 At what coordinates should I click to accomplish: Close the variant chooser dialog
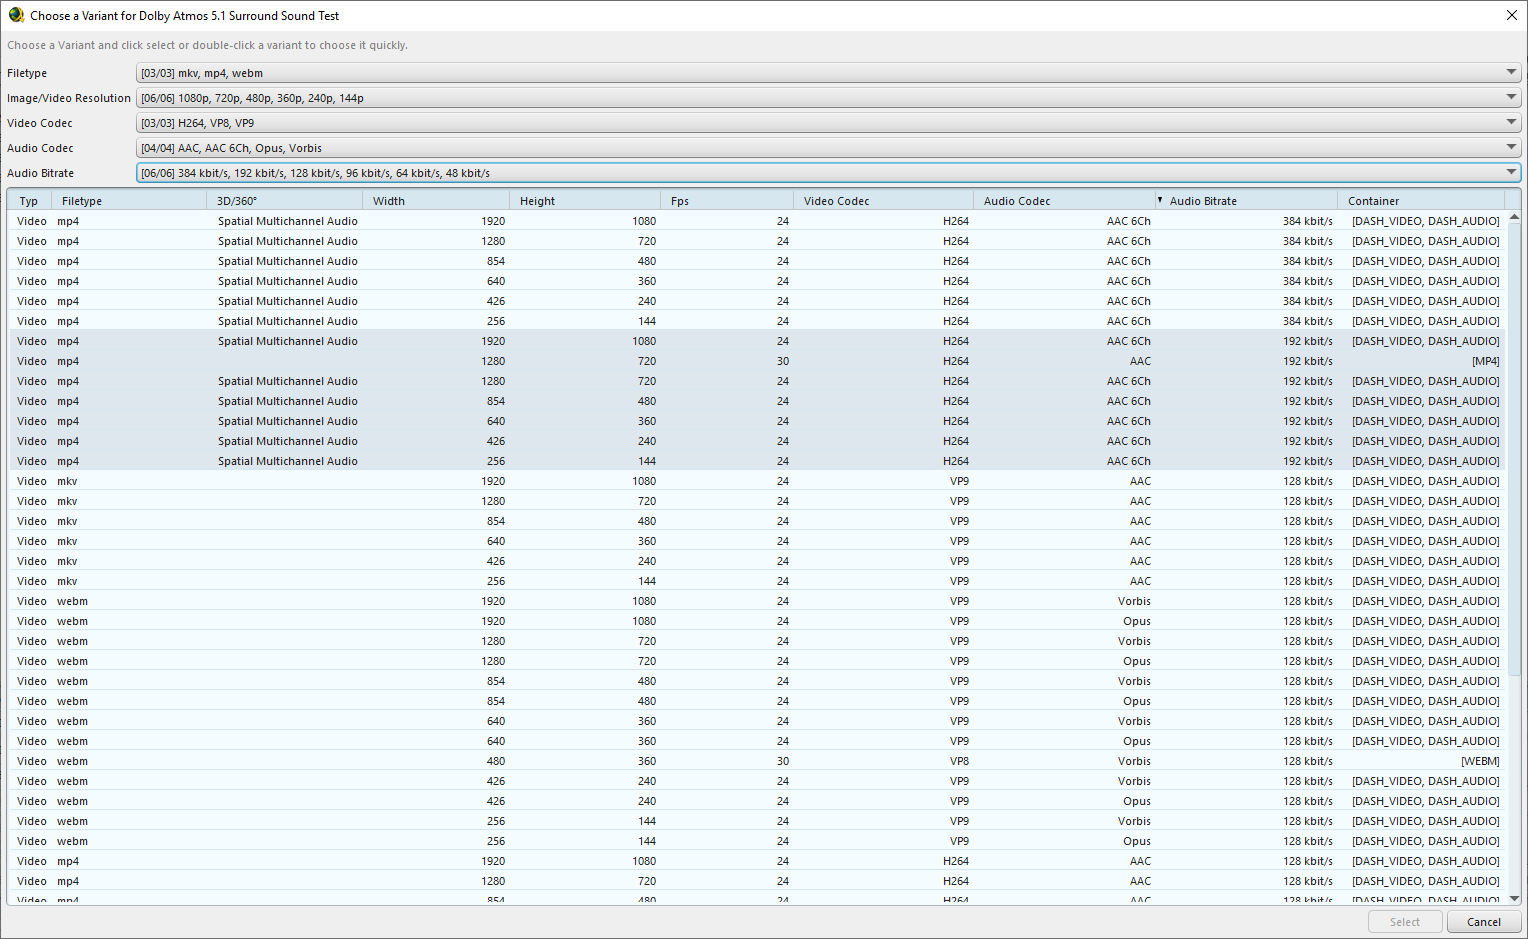tap(1512, 15)
